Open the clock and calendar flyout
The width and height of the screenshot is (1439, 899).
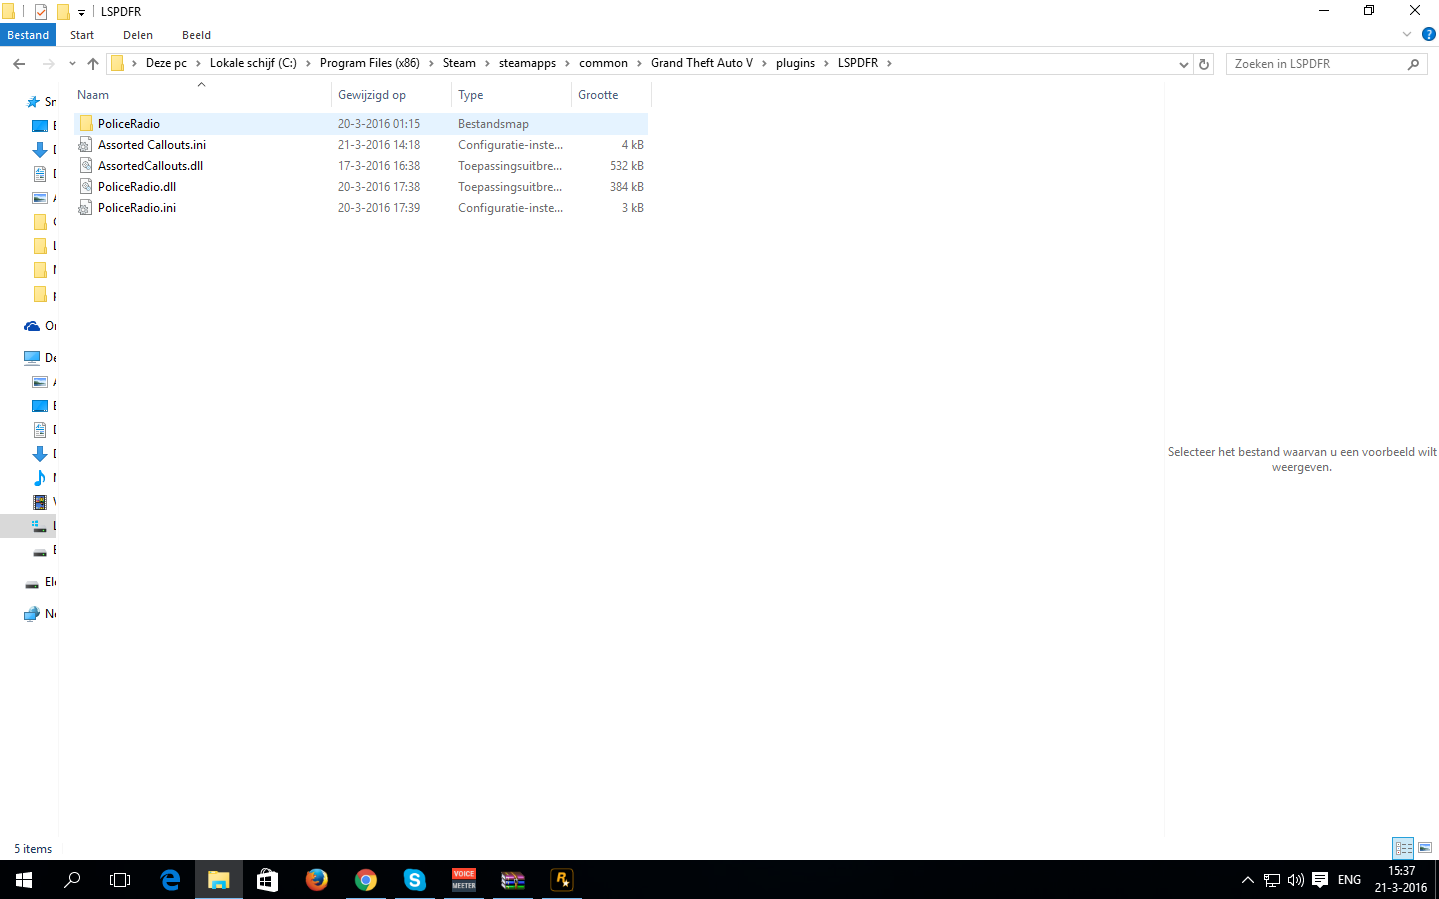(x=1400, y=880)
